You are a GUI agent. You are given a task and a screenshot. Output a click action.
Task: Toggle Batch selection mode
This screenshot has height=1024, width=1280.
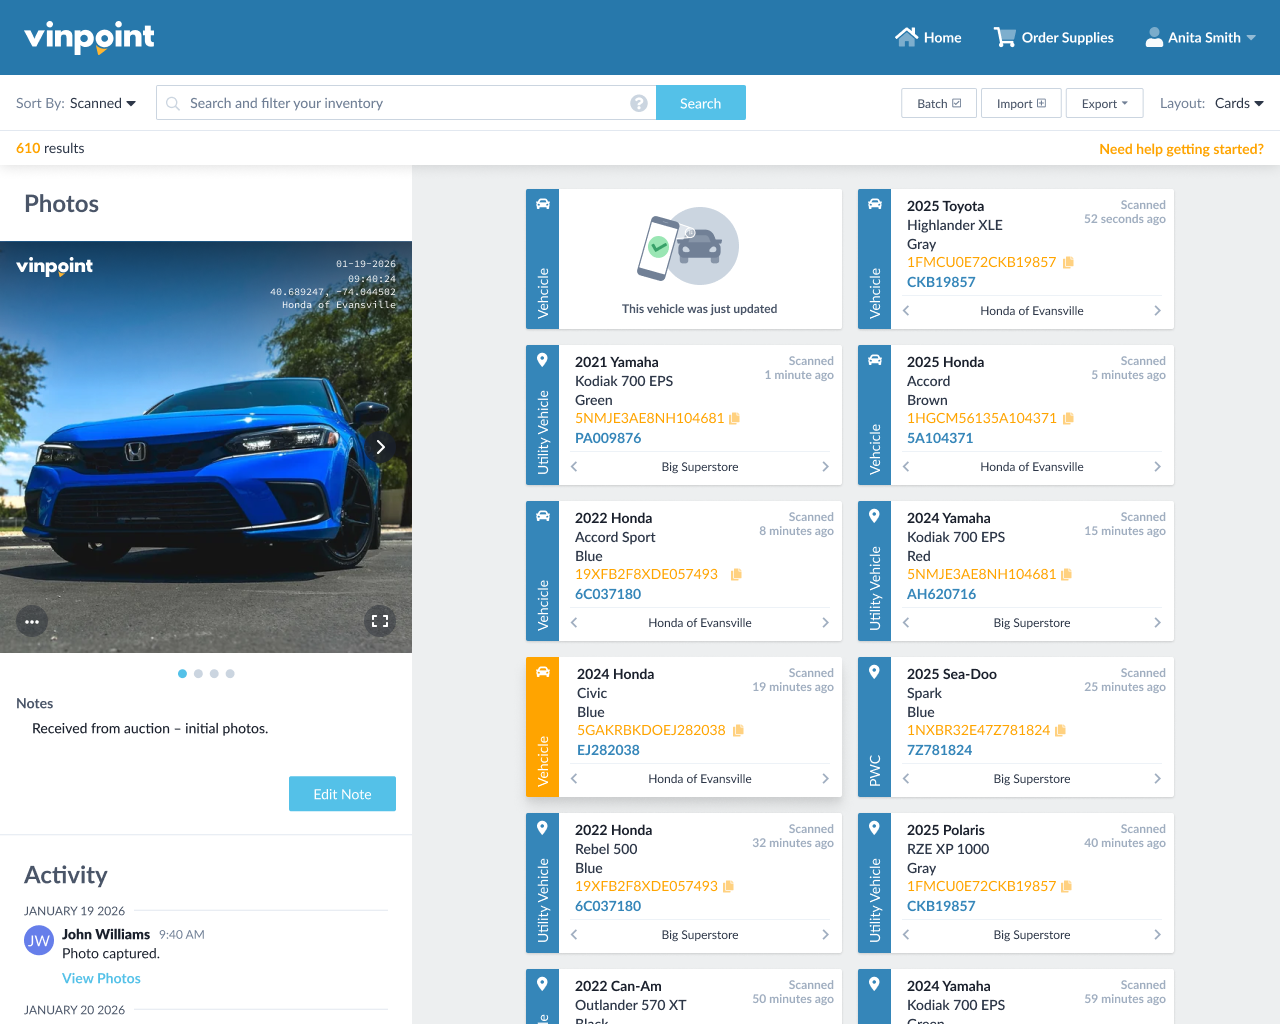tap(939, 103)
